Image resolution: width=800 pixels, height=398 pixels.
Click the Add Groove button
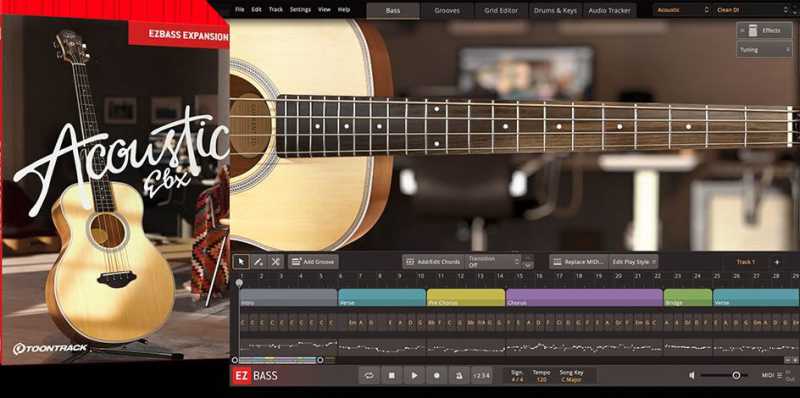click(x=313, y=262)
